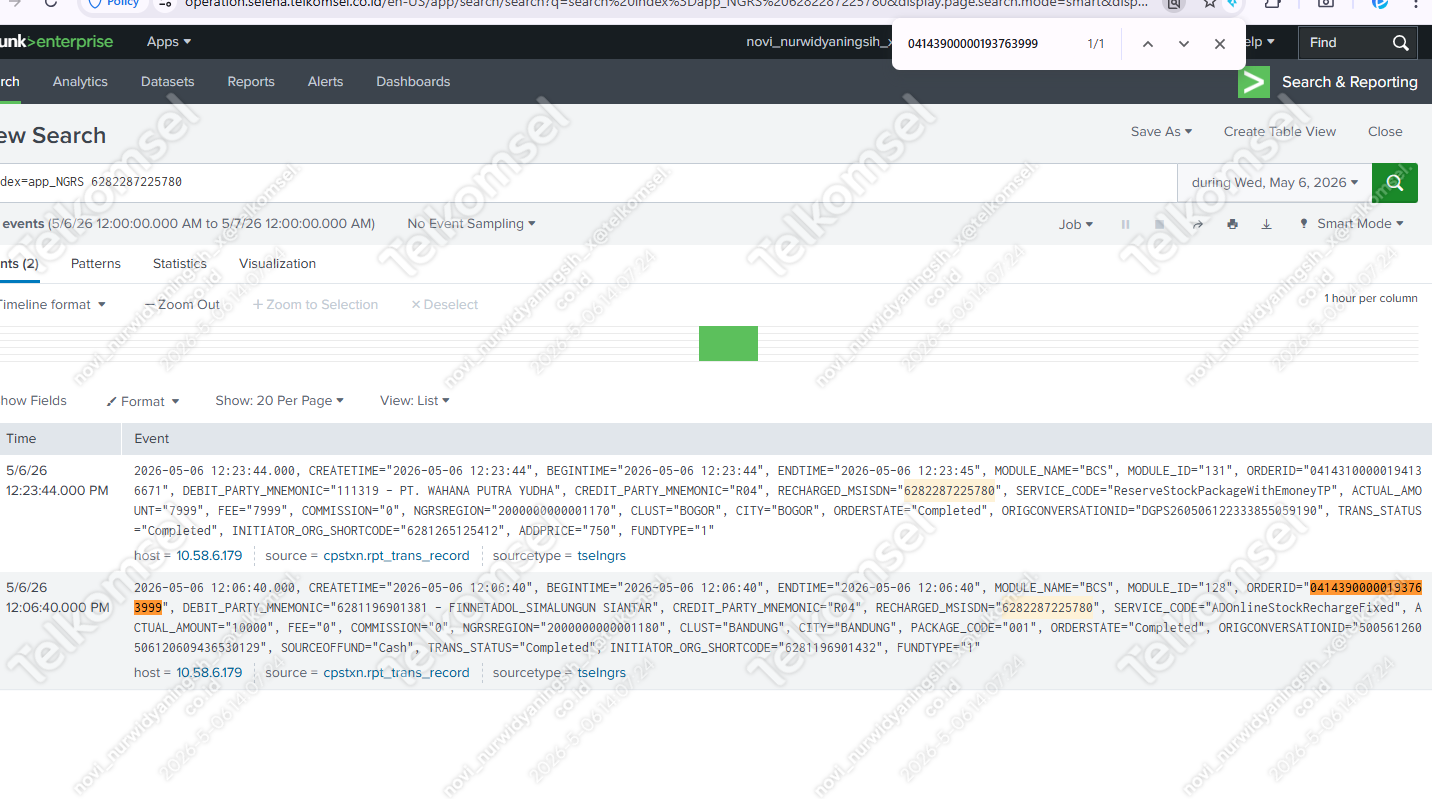The height and width of the screenshot is (799, 1432).
Task: Switch to the Statistics tab
Action: (180, 264)
